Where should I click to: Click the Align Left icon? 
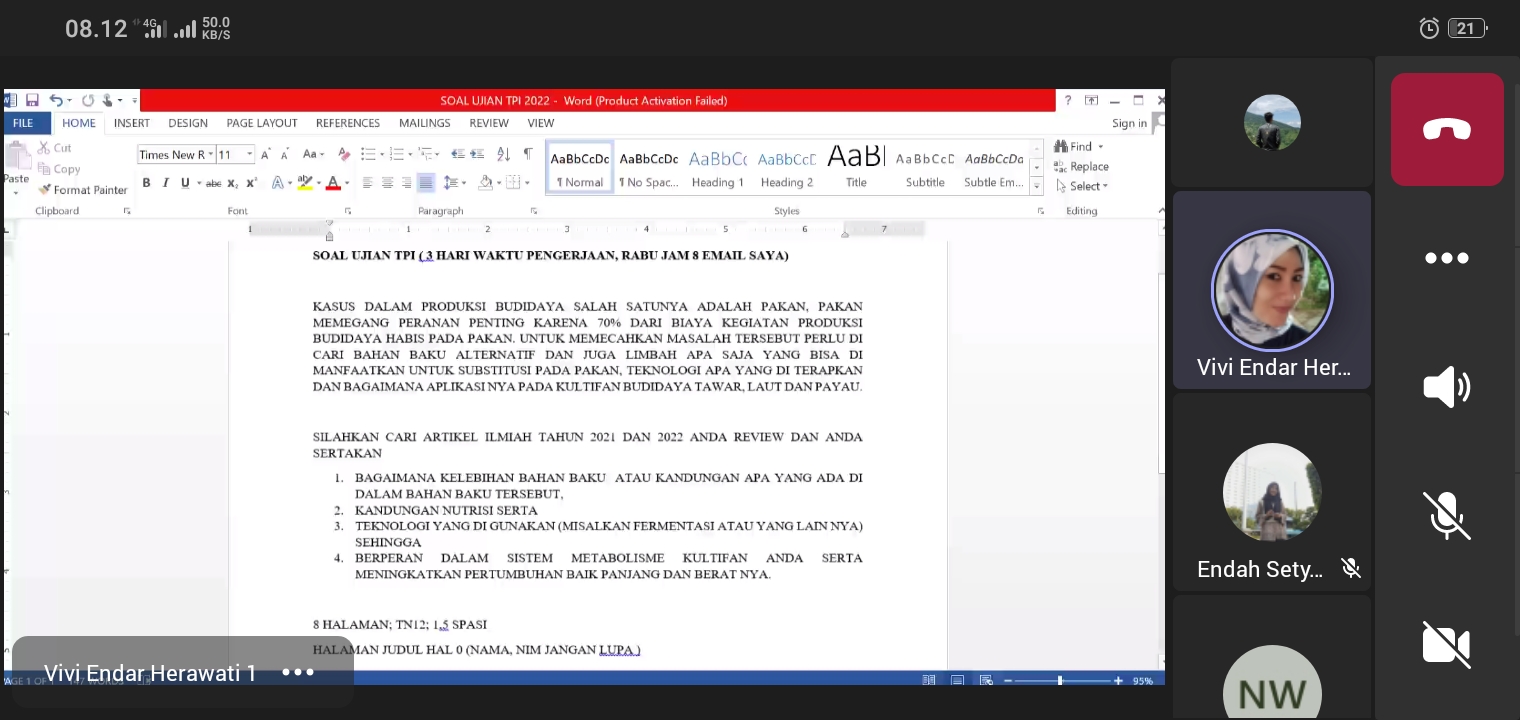pos(367,183)
